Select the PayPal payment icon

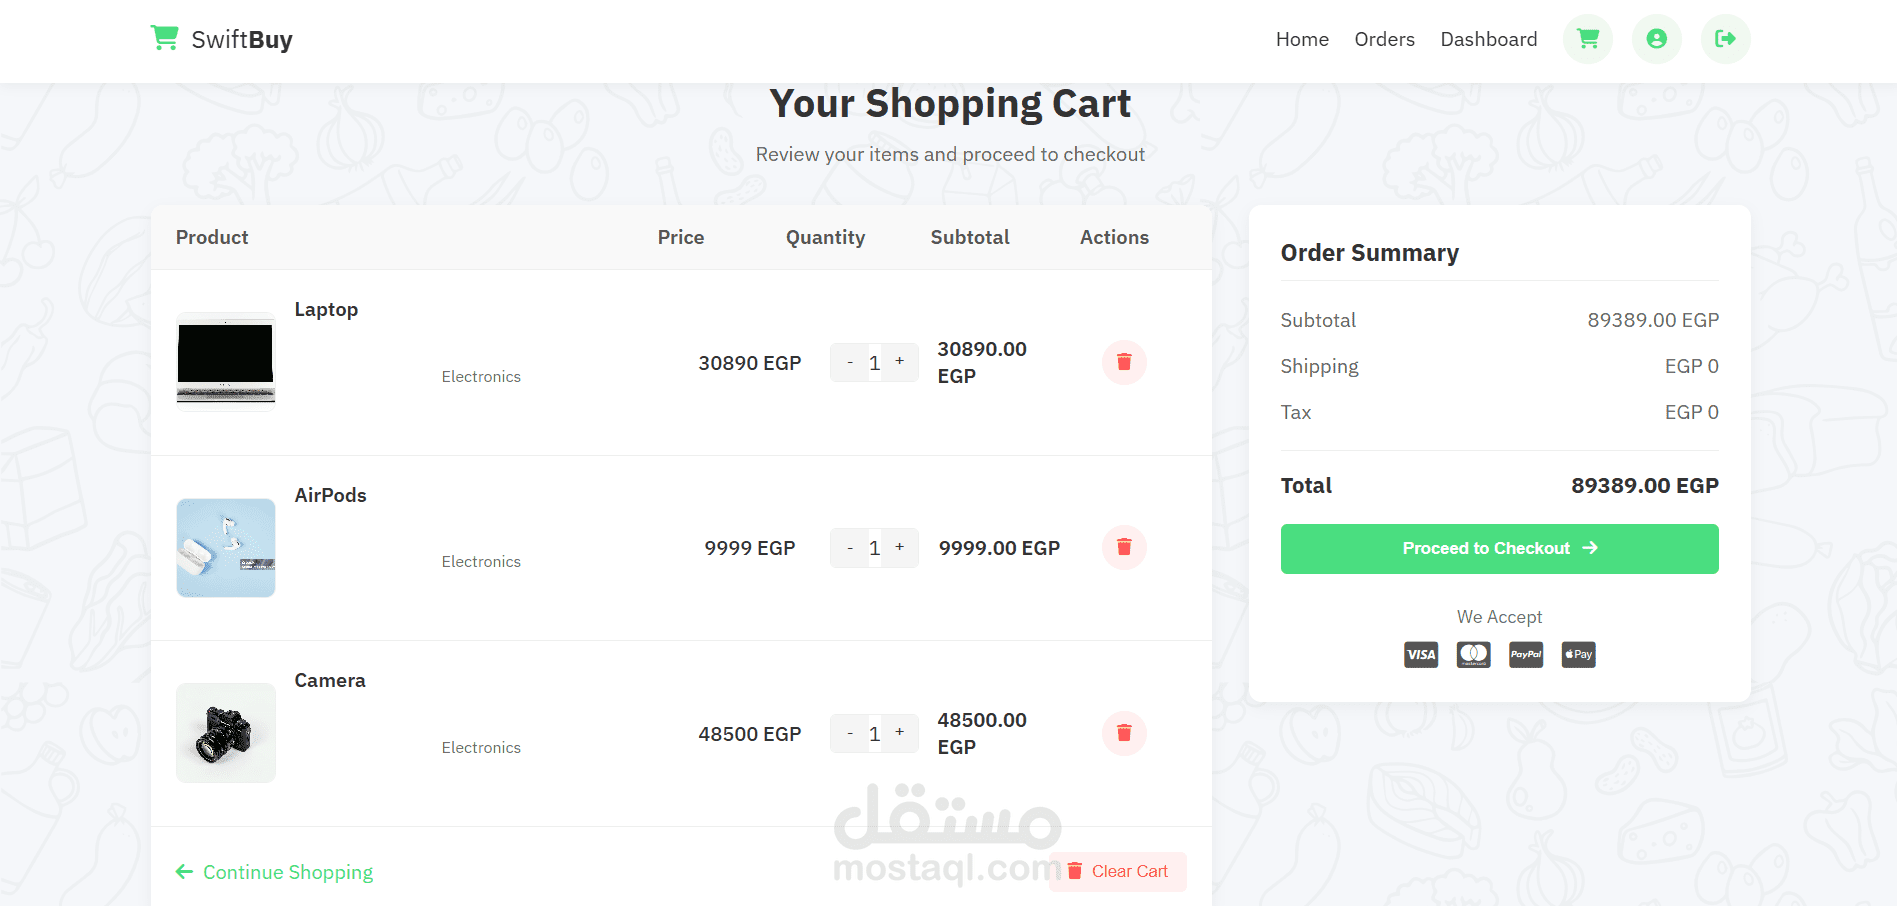coord(1526,655)
